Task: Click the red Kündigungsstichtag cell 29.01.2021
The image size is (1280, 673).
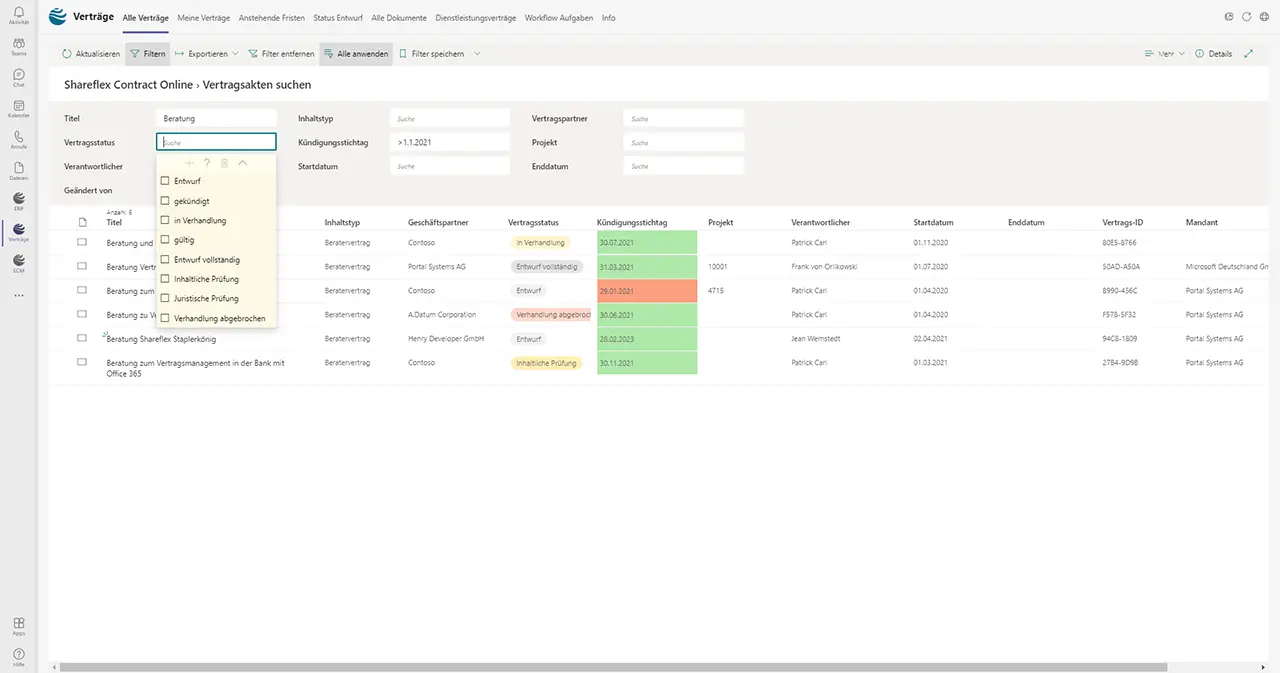Action: pos(646,291)
